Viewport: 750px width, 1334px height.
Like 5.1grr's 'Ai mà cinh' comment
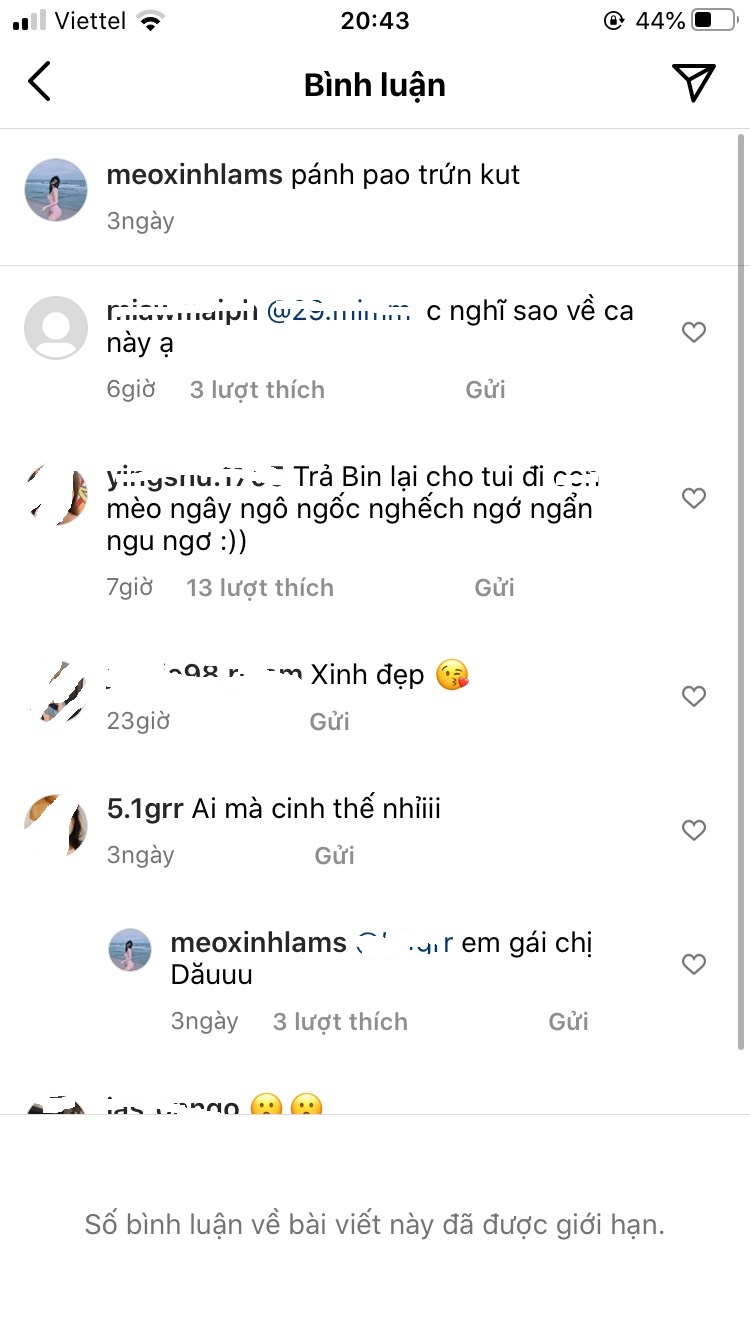pyautogui.click(x=693, y=829)
